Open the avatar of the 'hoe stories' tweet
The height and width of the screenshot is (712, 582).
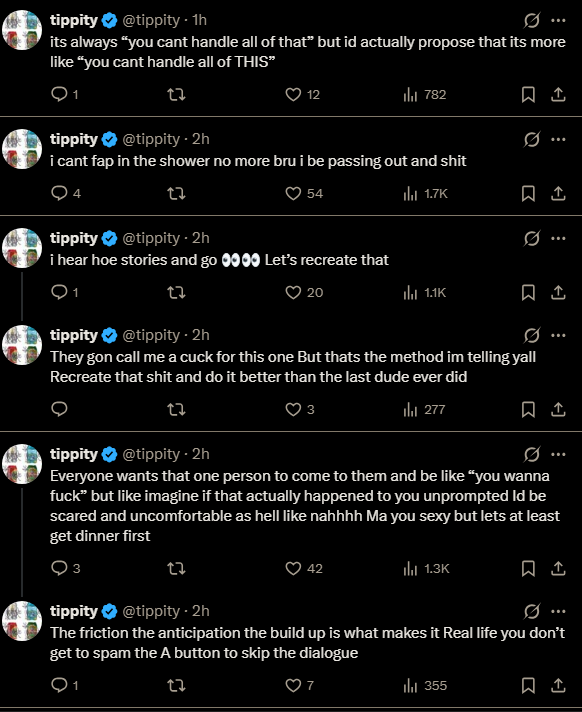click(22, 248)
